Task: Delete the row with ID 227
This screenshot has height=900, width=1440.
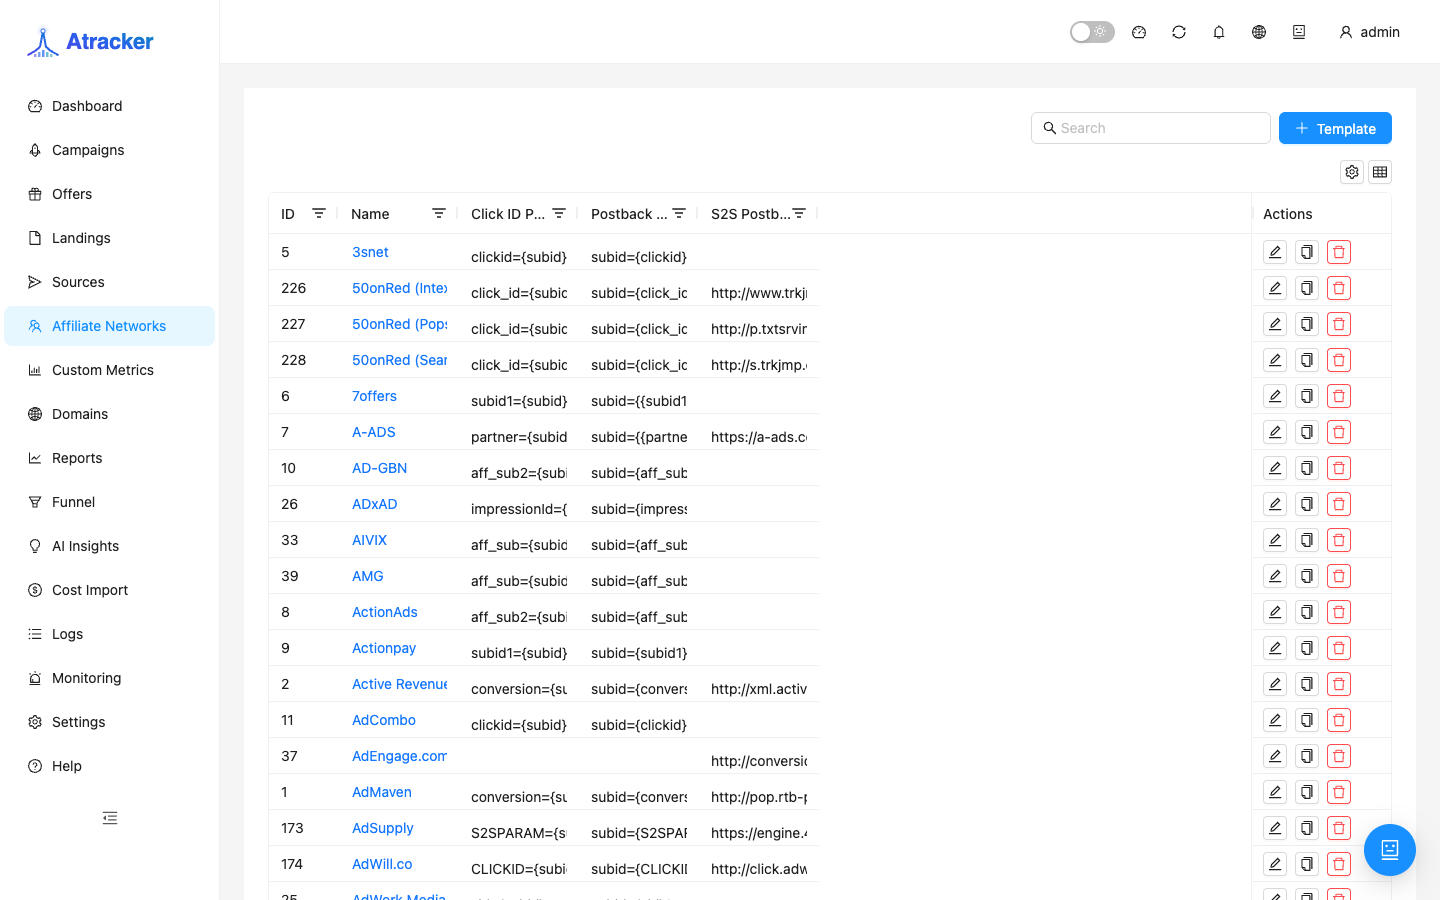Action: [x=1339, y=324]
